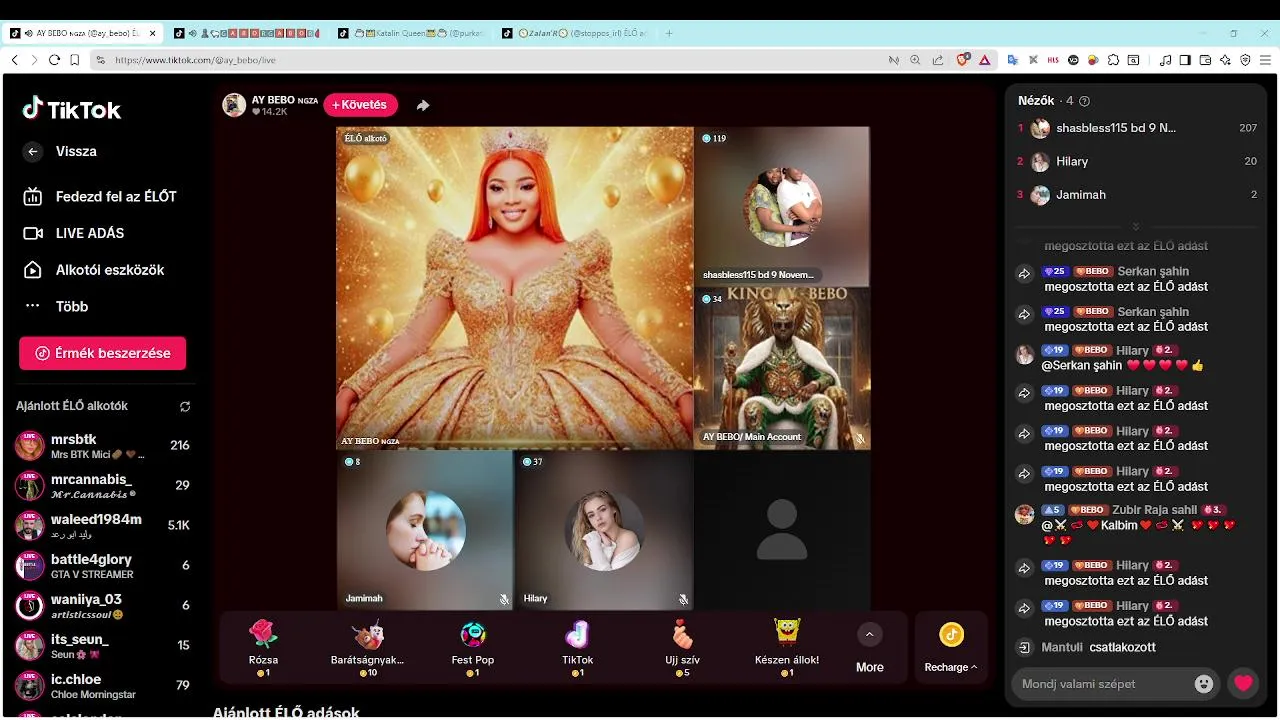Open the Több menu
This screenshot has width=1280, height=720.
pyautogui.click(x=57, y=307)
